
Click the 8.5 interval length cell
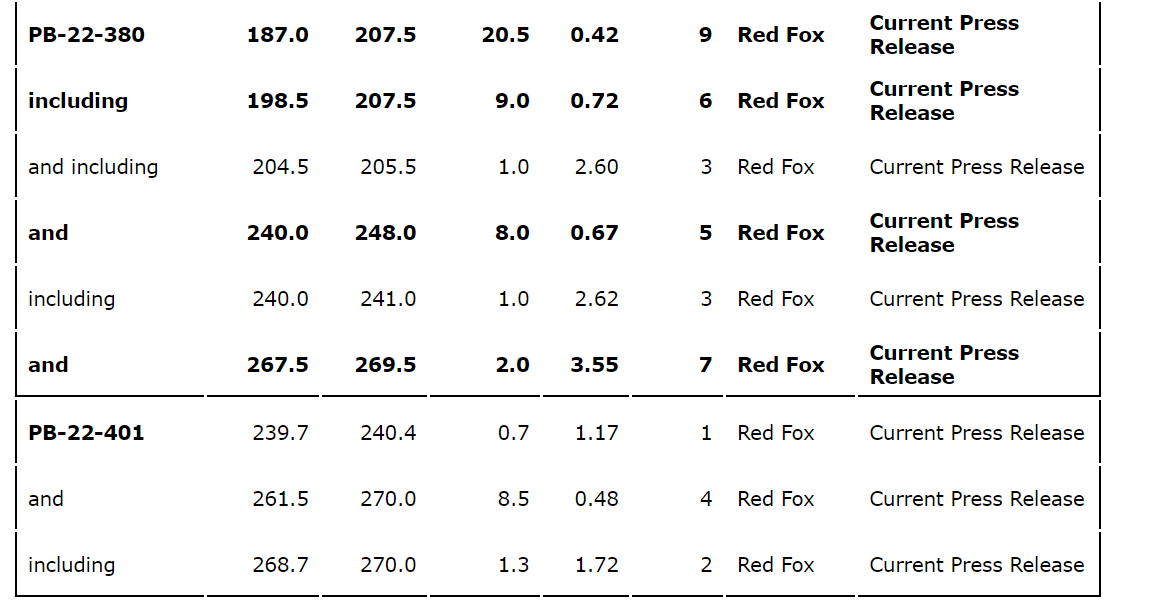click(x=513, y=499)
